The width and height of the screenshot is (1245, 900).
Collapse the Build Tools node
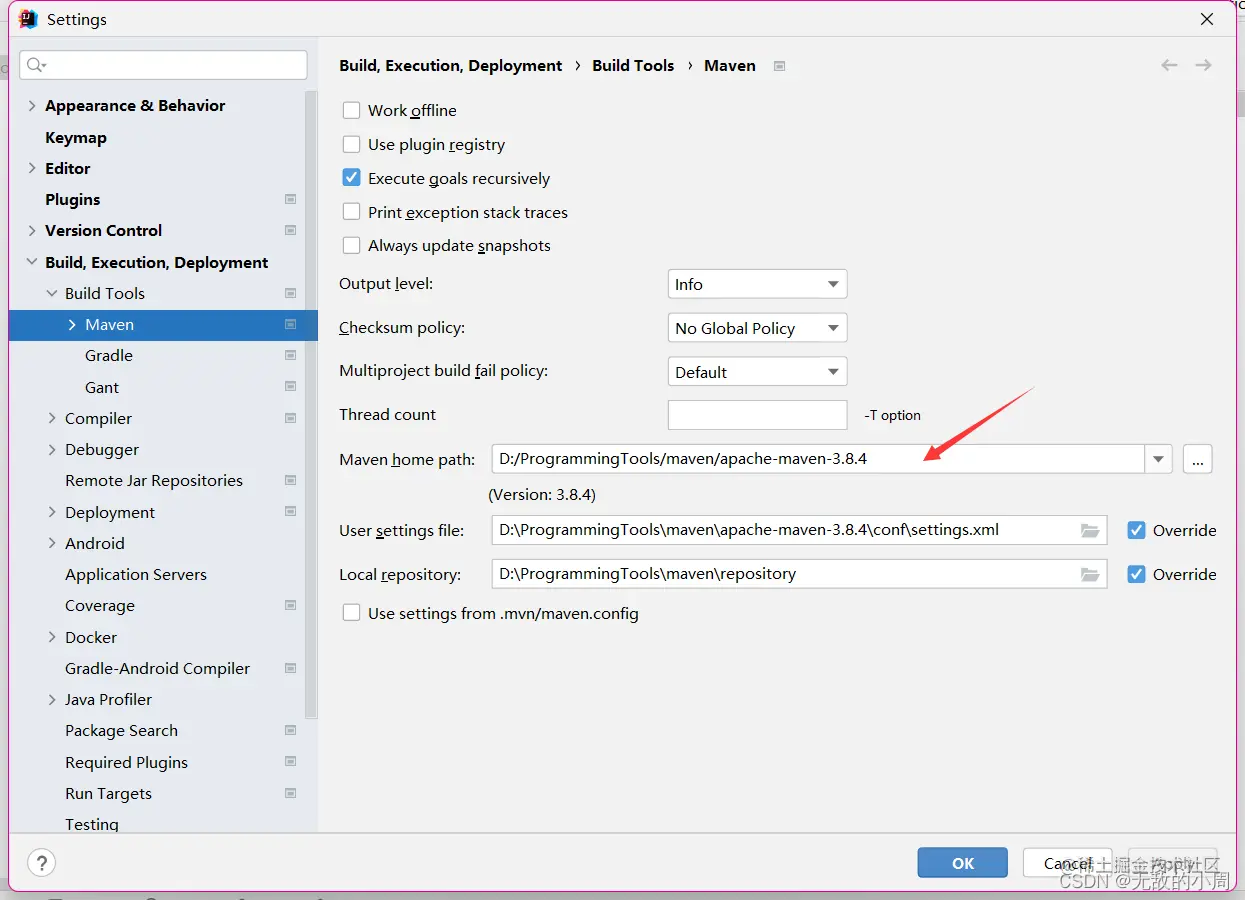point(52,293)
